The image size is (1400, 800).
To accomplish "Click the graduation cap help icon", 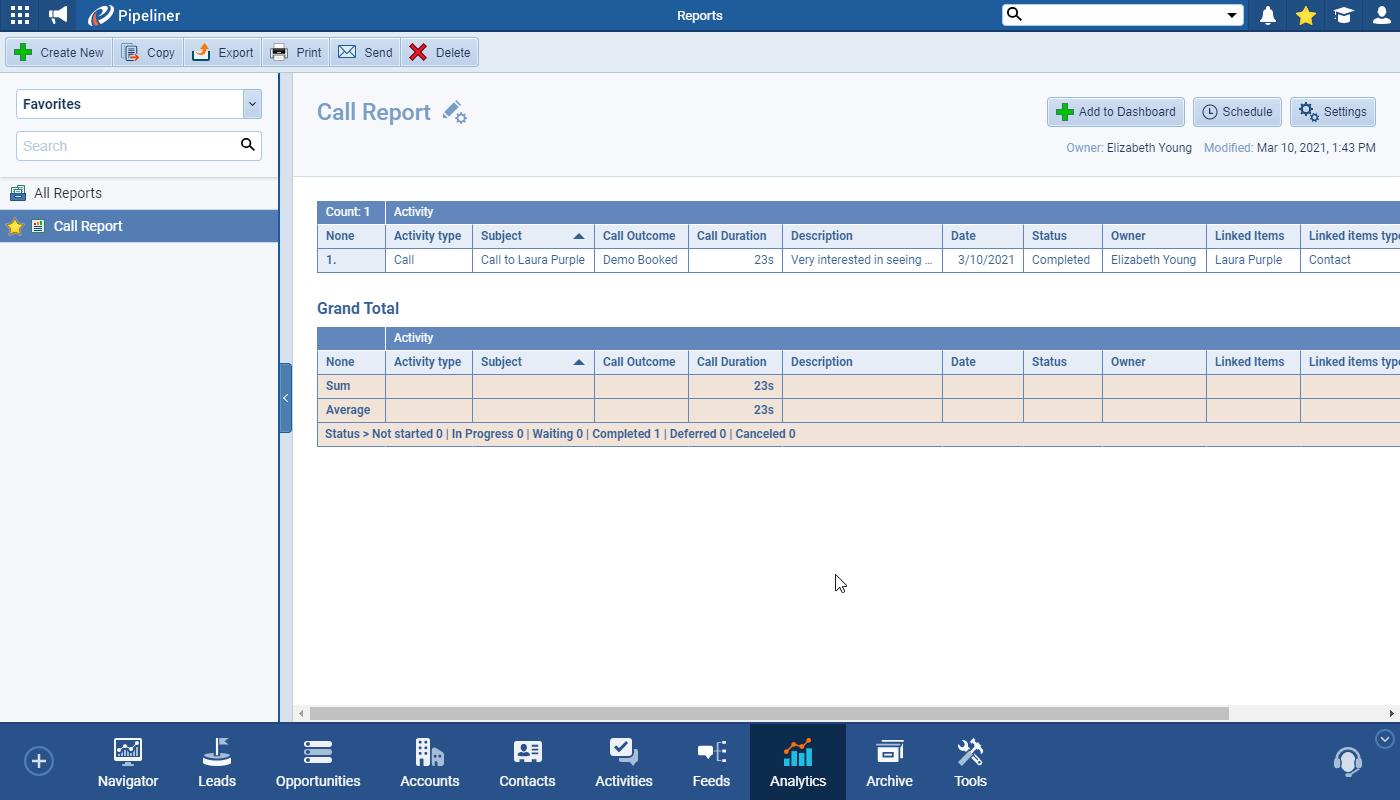I will [1343, 15].
